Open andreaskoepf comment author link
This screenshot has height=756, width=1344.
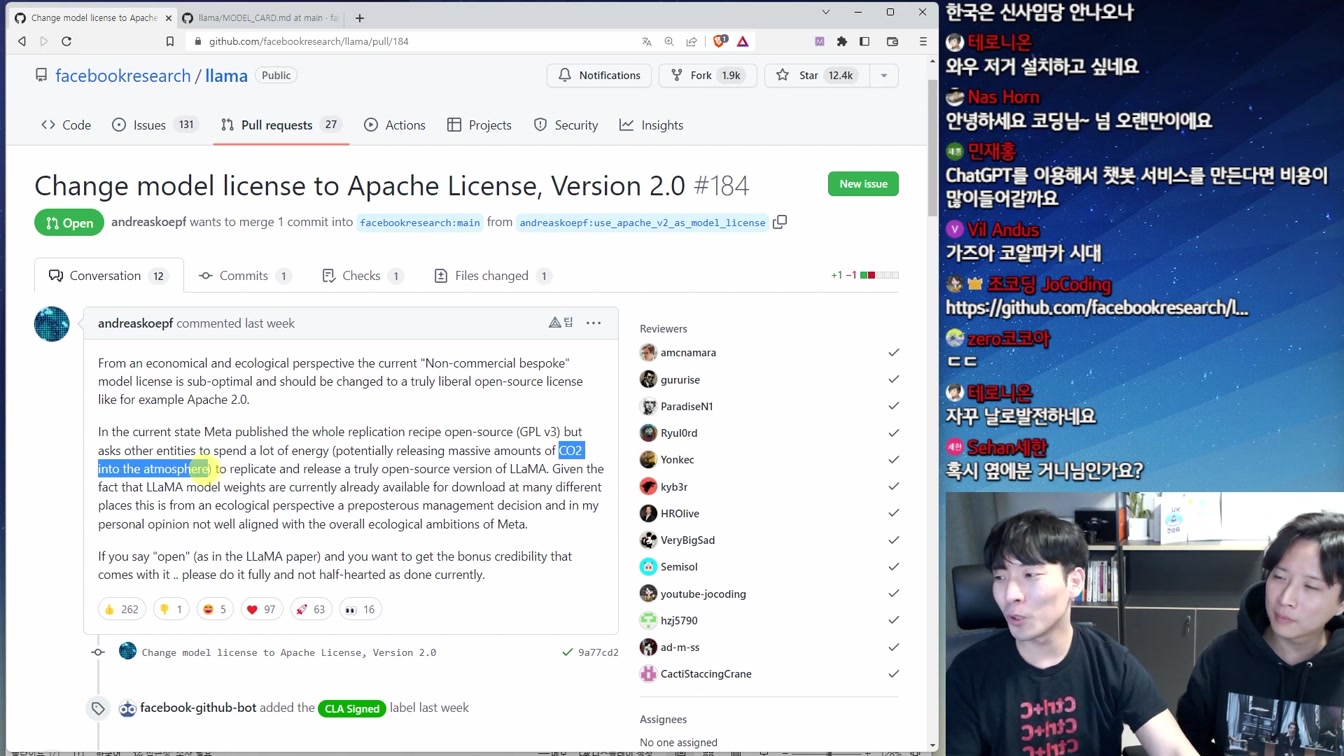[135, 323]
